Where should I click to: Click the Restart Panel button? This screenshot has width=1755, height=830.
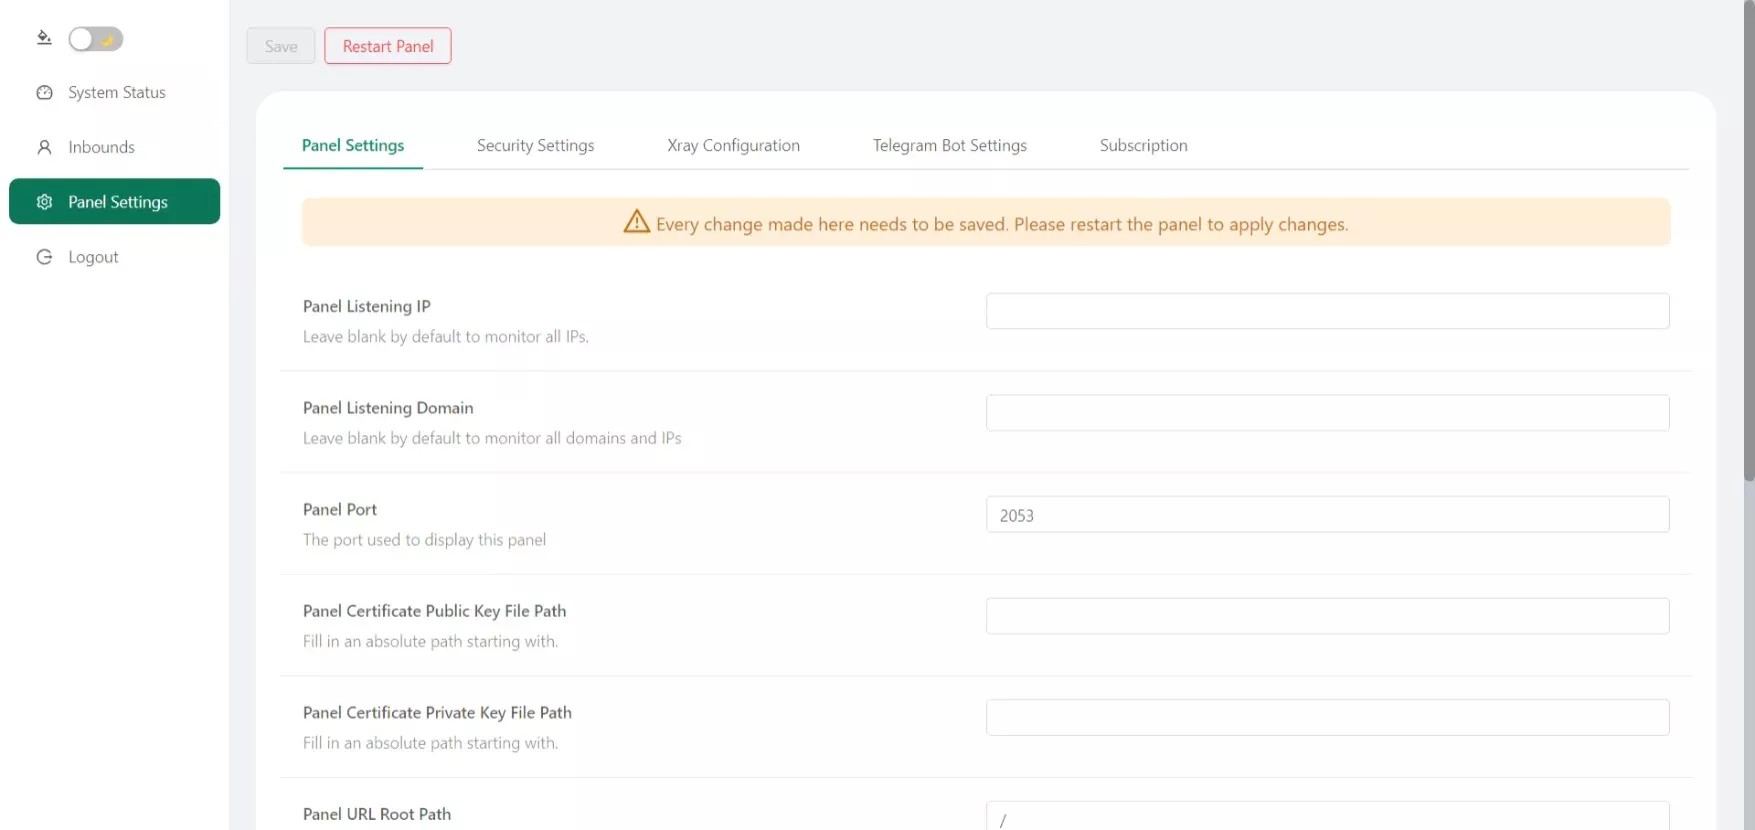[388, 46]
